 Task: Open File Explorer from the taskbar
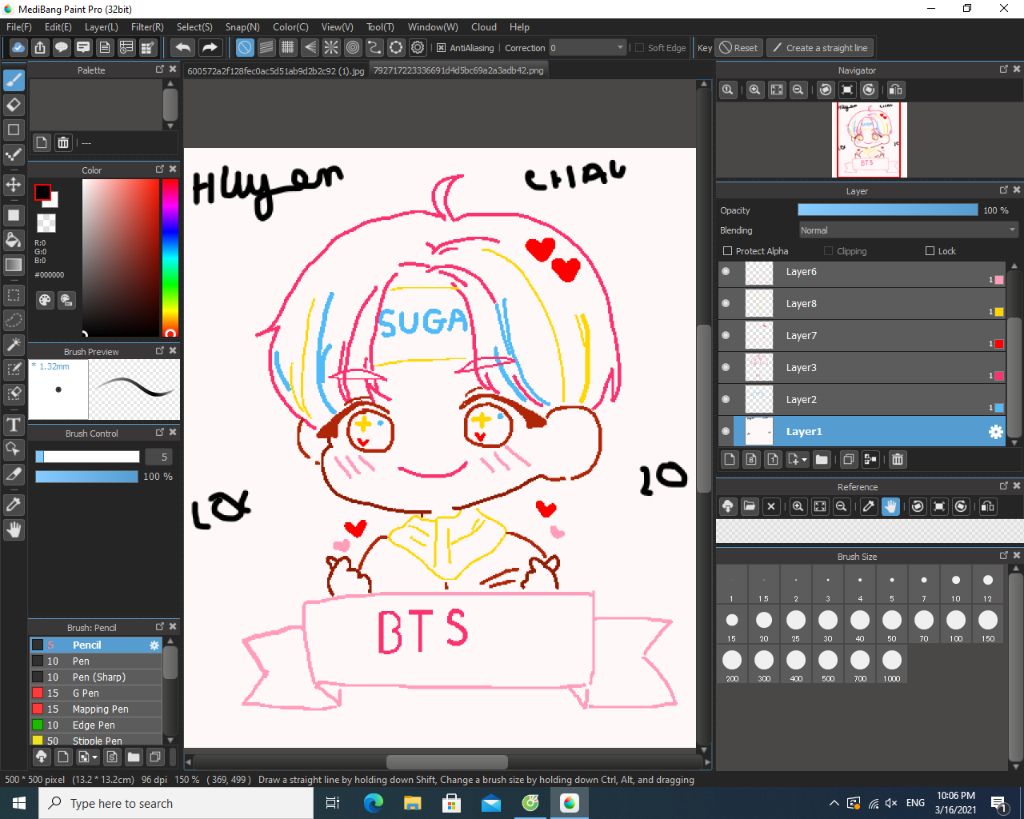[413, 803]
